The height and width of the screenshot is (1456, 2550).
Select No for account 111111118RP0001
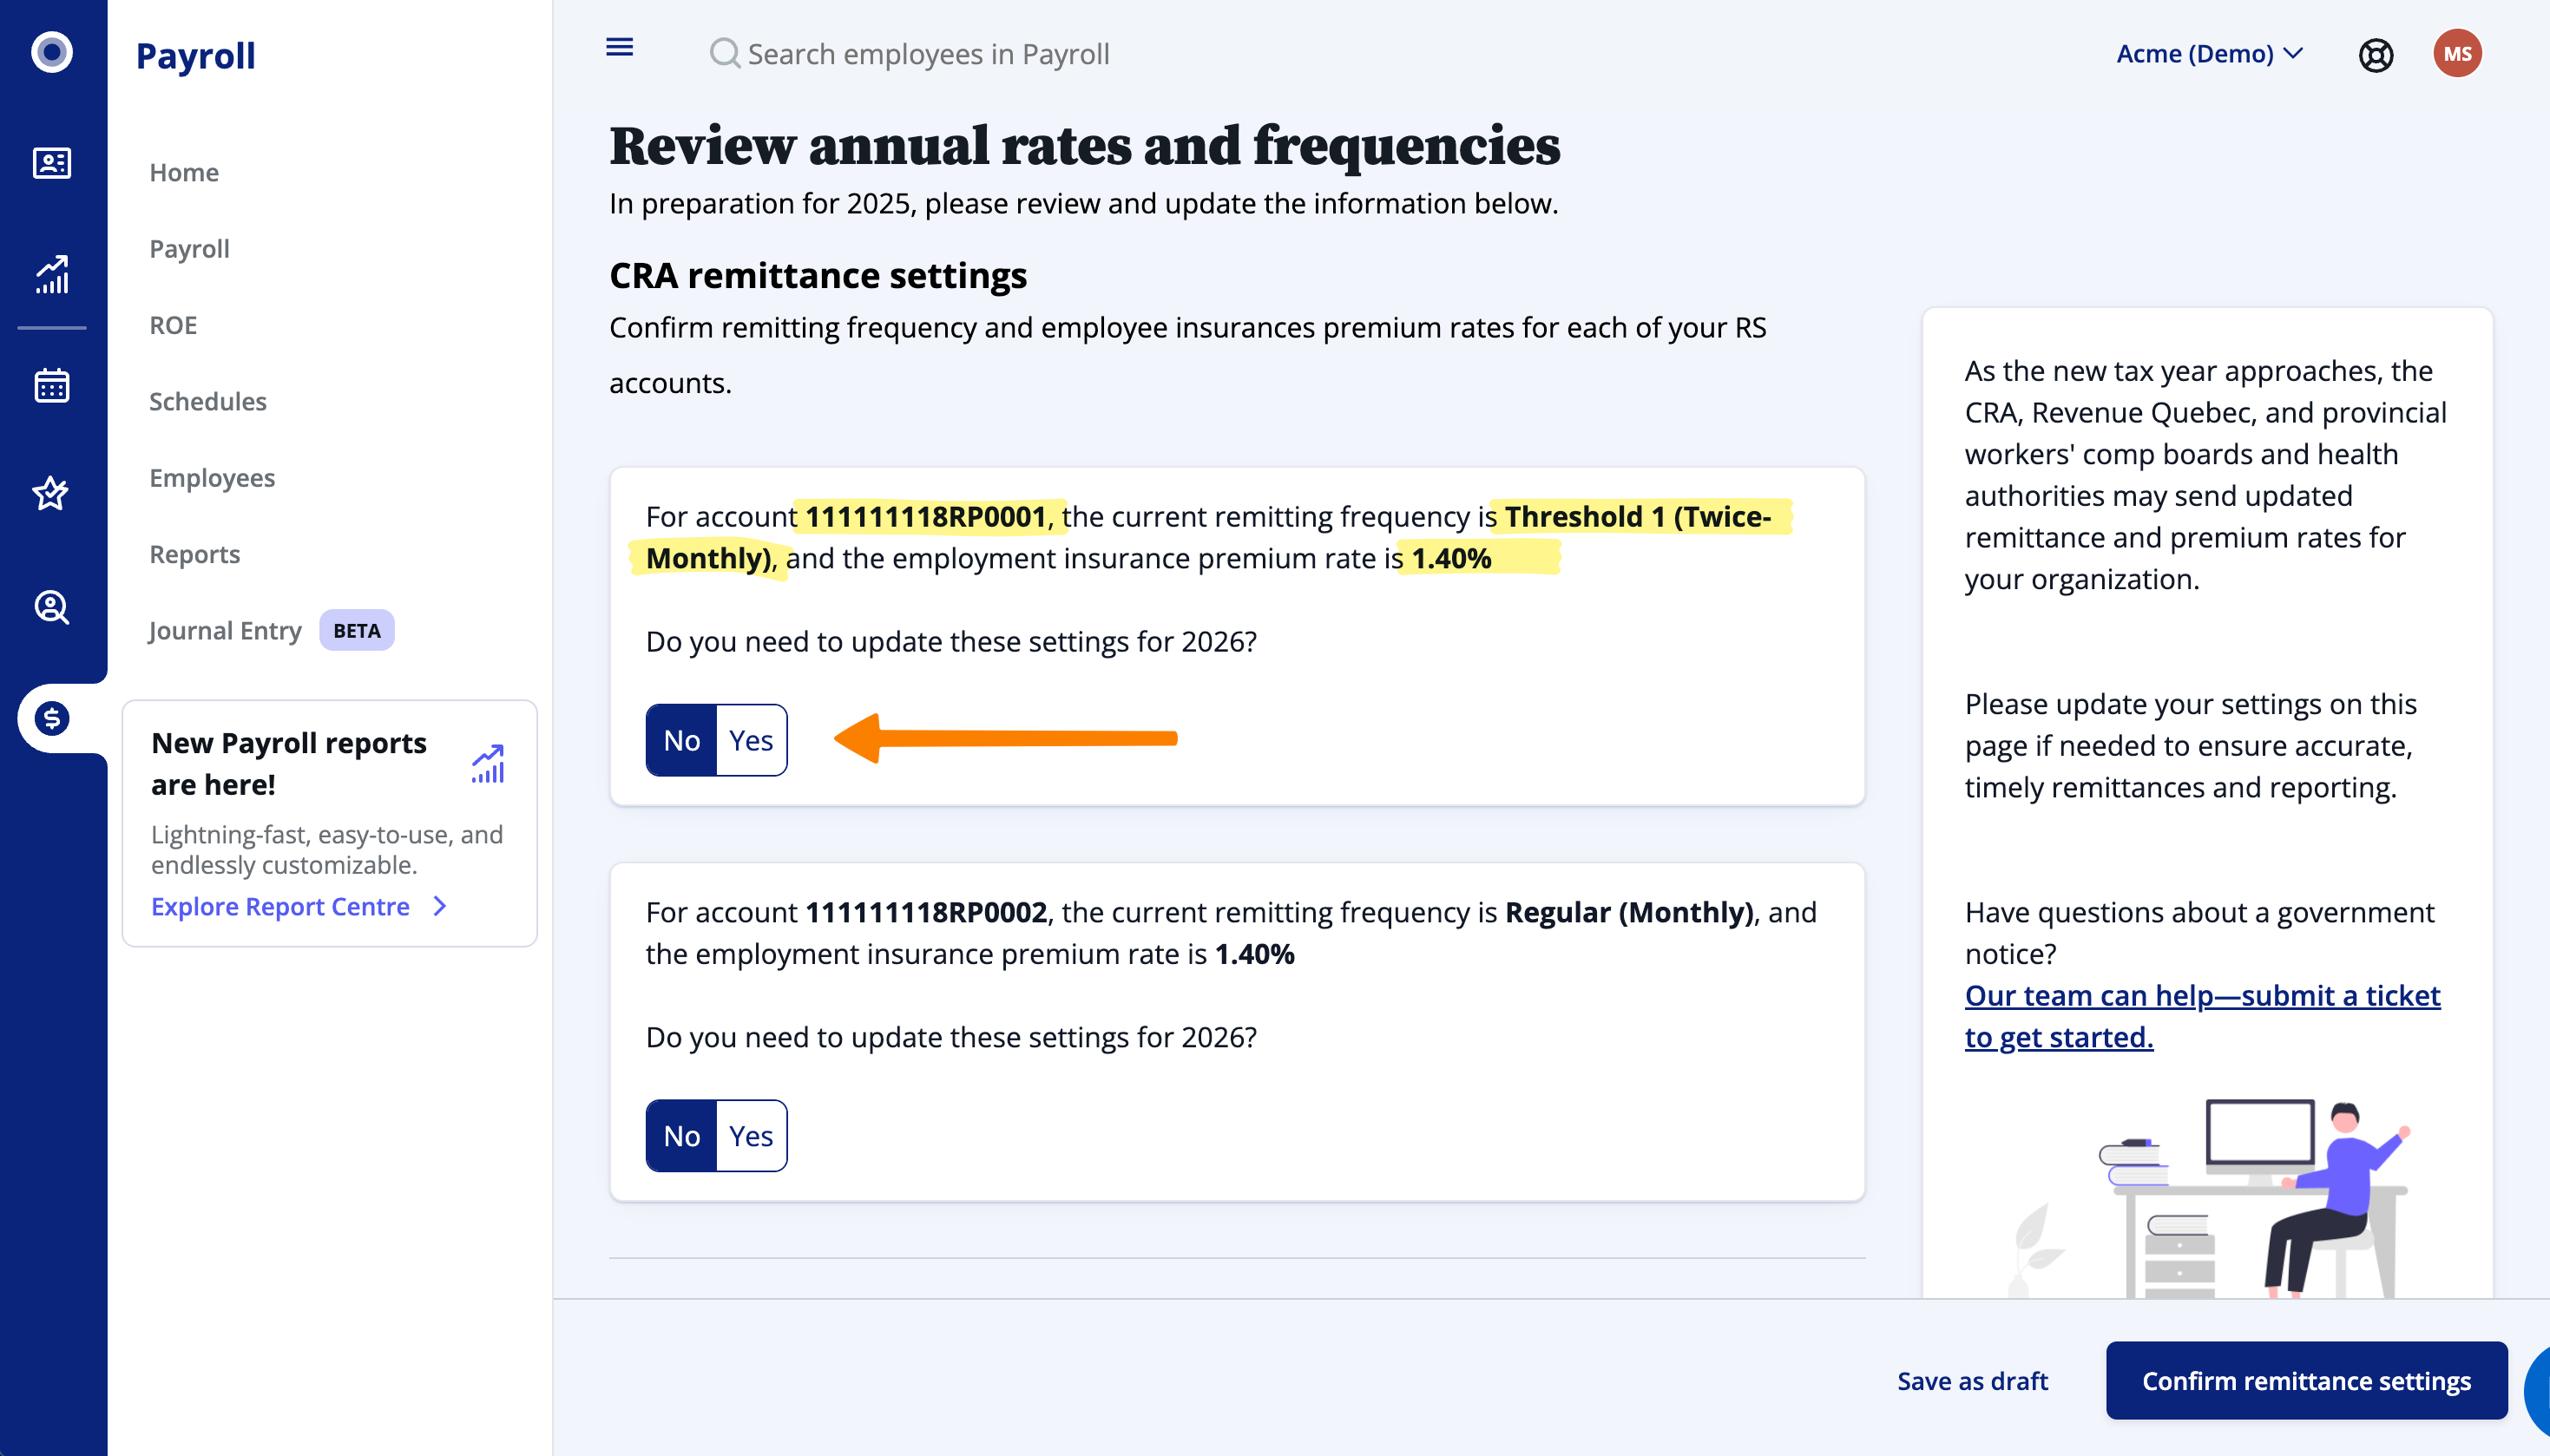click(x=681, y=740)
